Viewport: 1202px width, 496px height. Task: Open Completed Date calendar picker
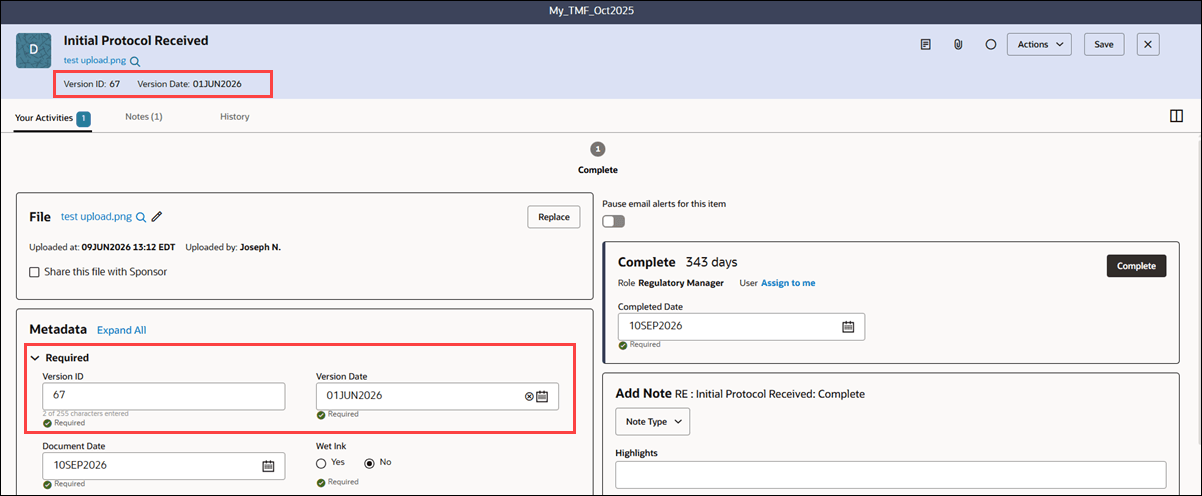point(848,326)
